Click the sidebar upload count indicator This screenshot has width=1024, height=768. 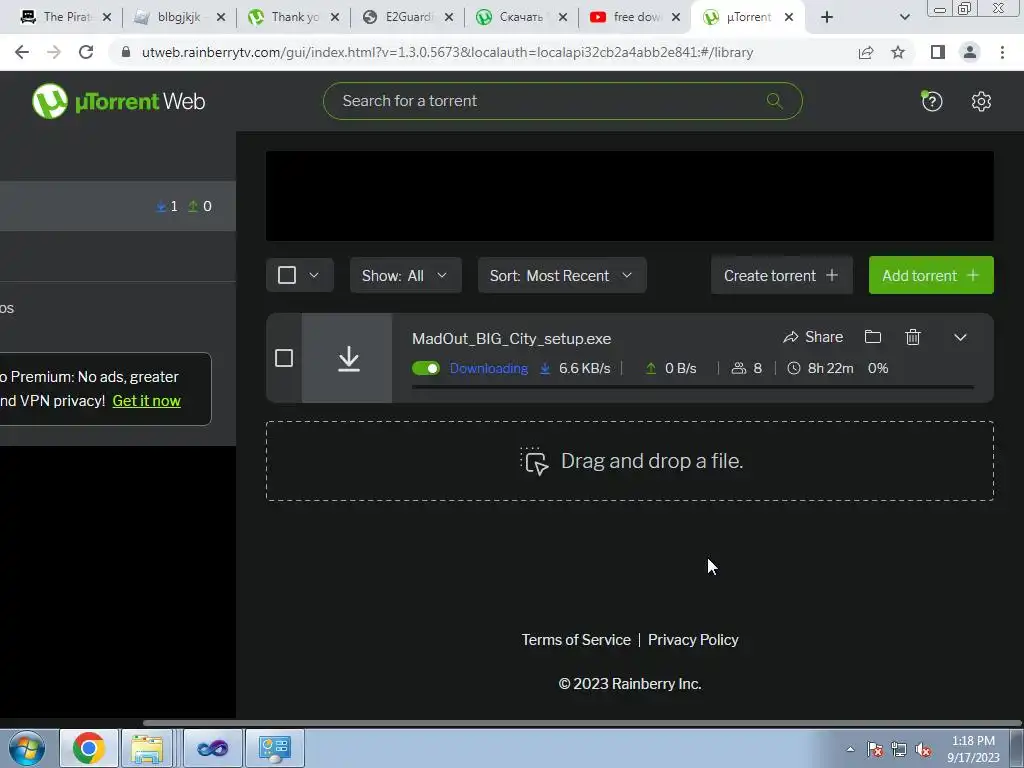(x=200, y=206)
